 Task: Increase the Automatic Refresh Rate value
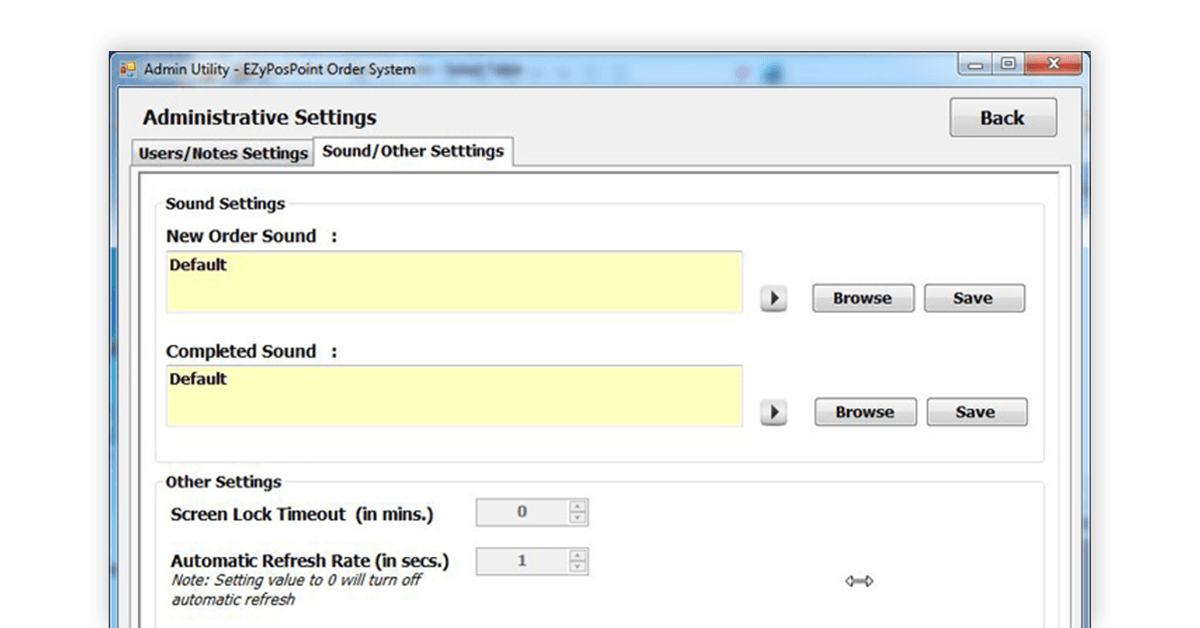click(578, 555)
